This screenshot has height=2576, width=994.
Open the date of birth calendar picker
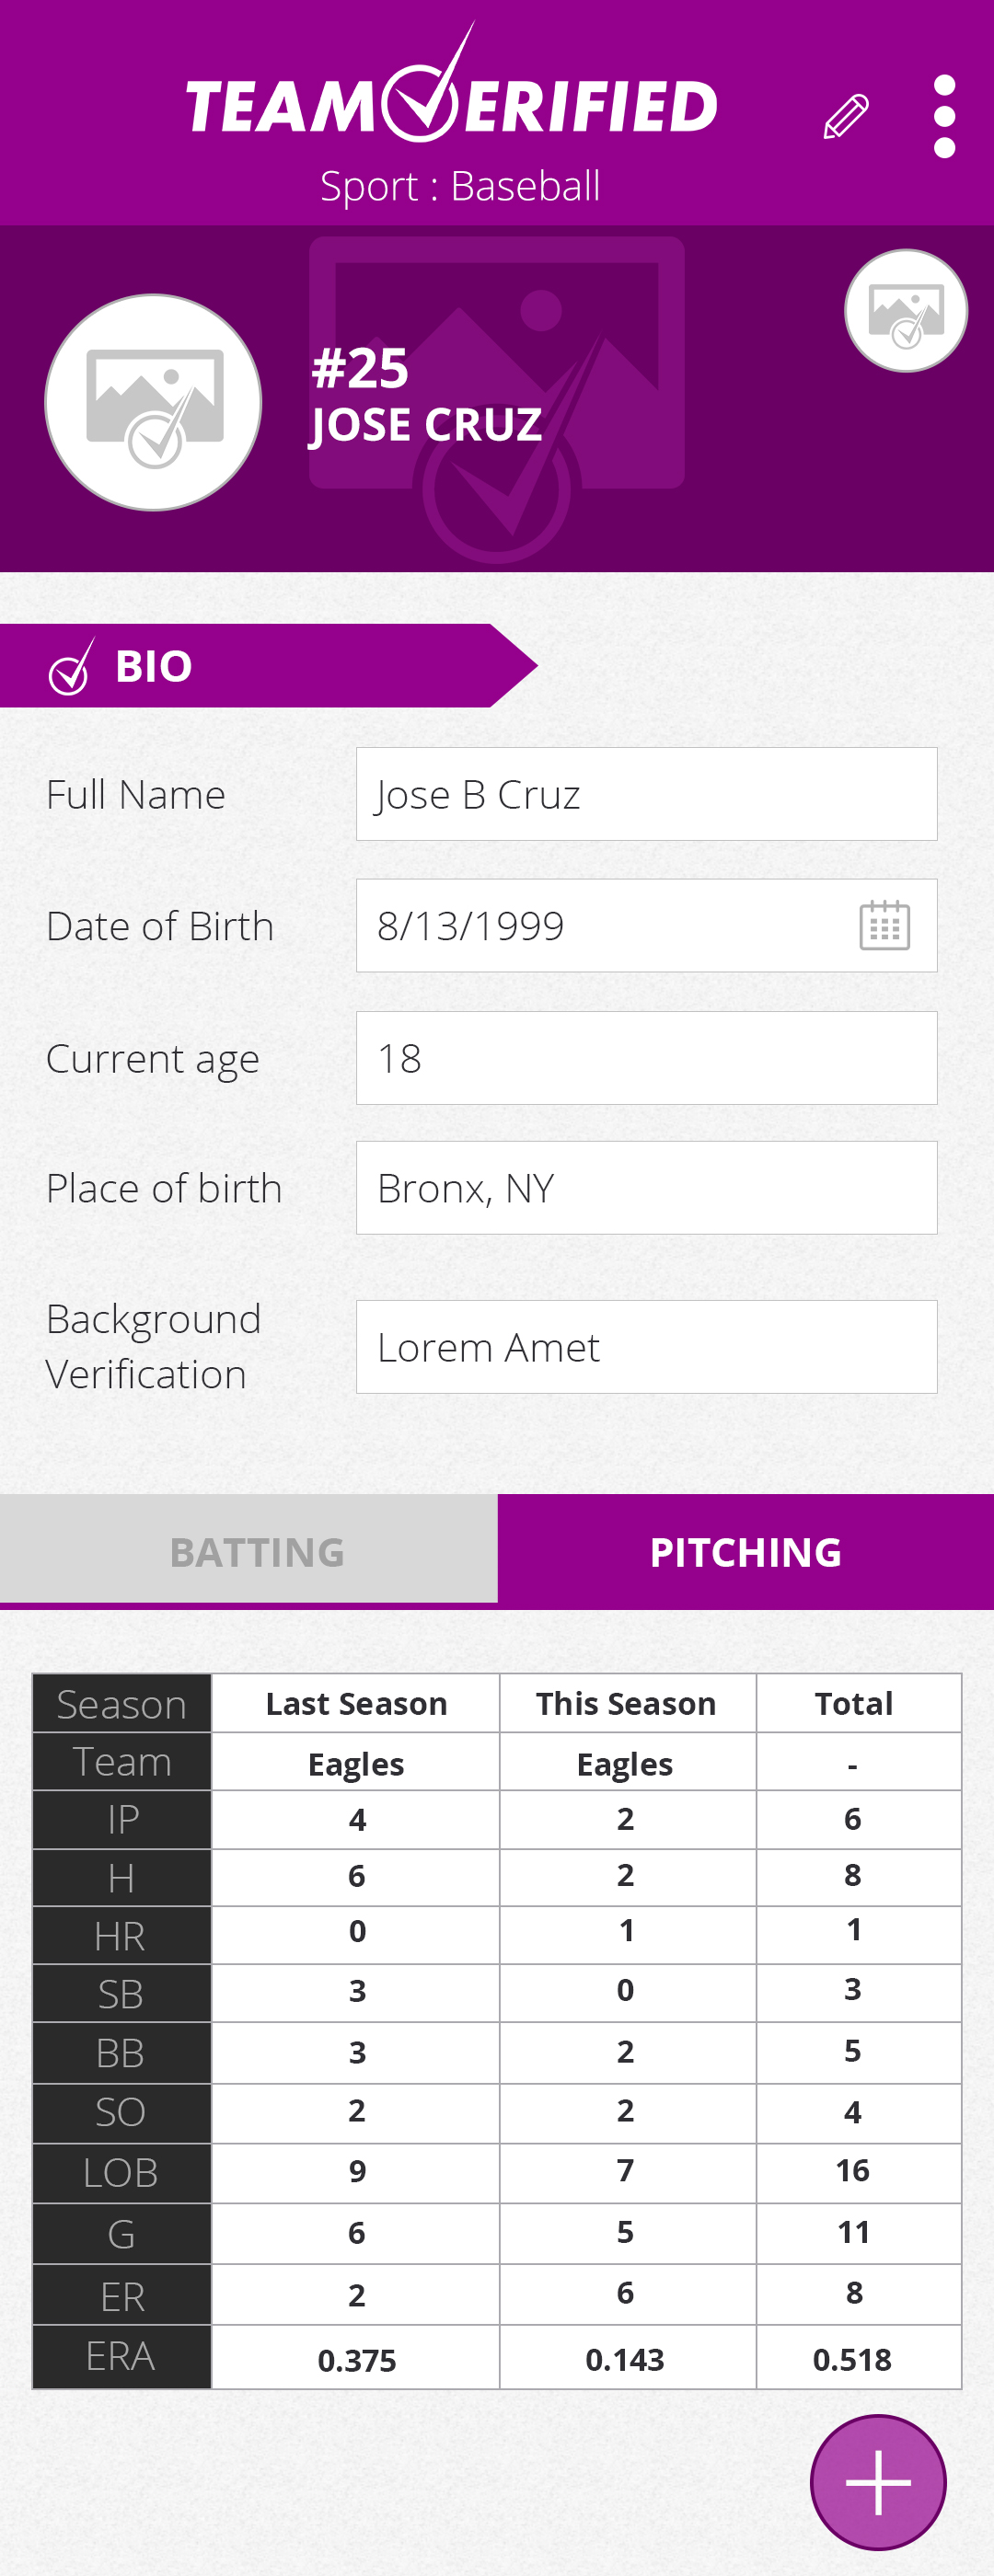pos(884,925)
